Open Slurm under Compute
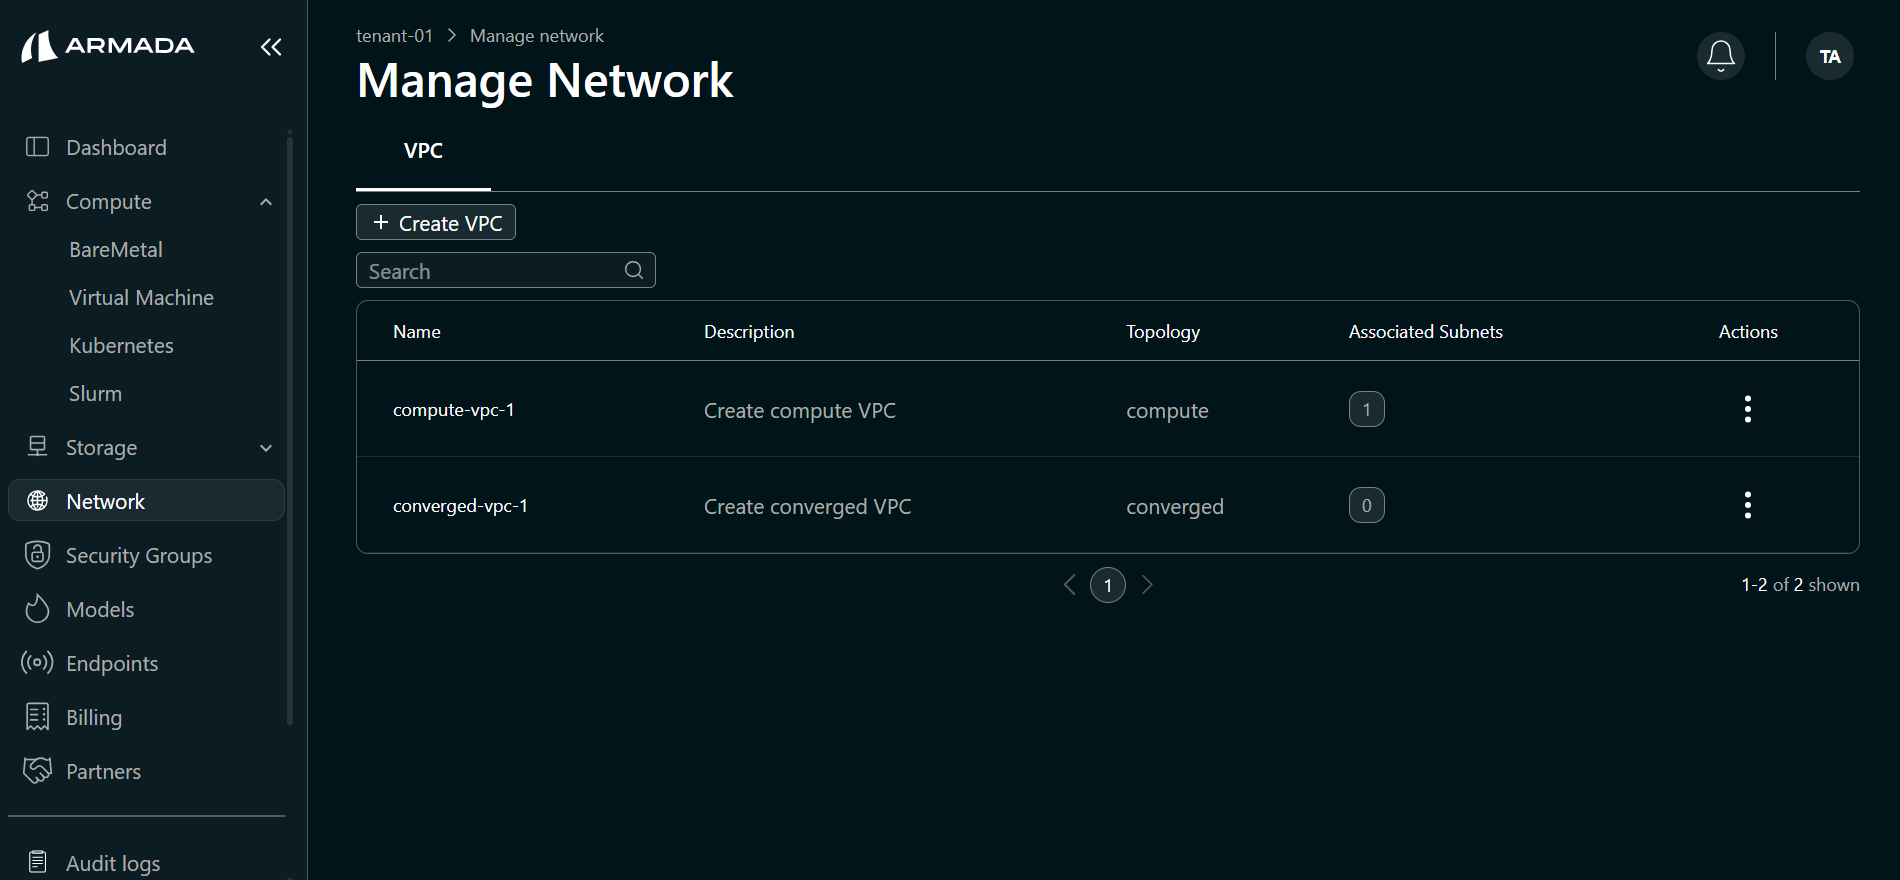1900x880 pixels. tap(95, 394)
